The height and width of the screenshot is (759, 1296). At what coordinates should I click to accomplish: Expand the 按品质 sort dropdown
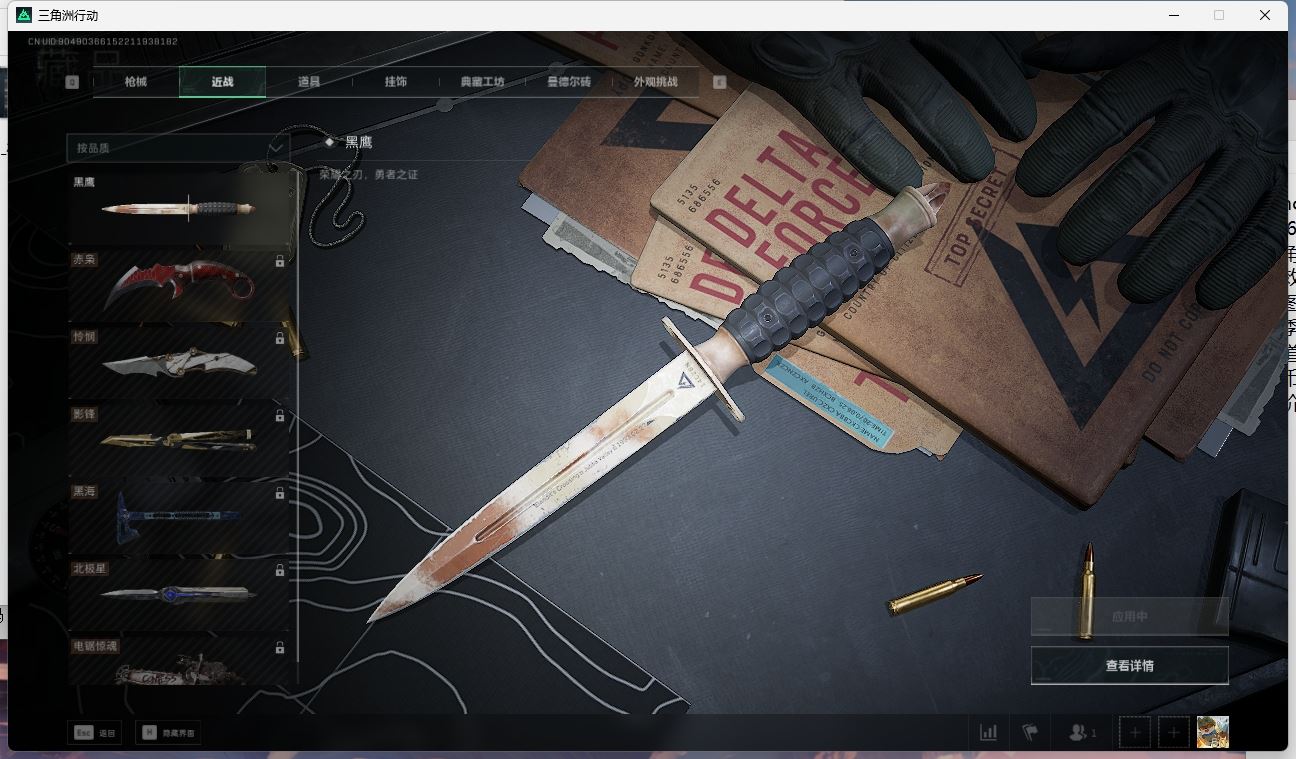178,148
